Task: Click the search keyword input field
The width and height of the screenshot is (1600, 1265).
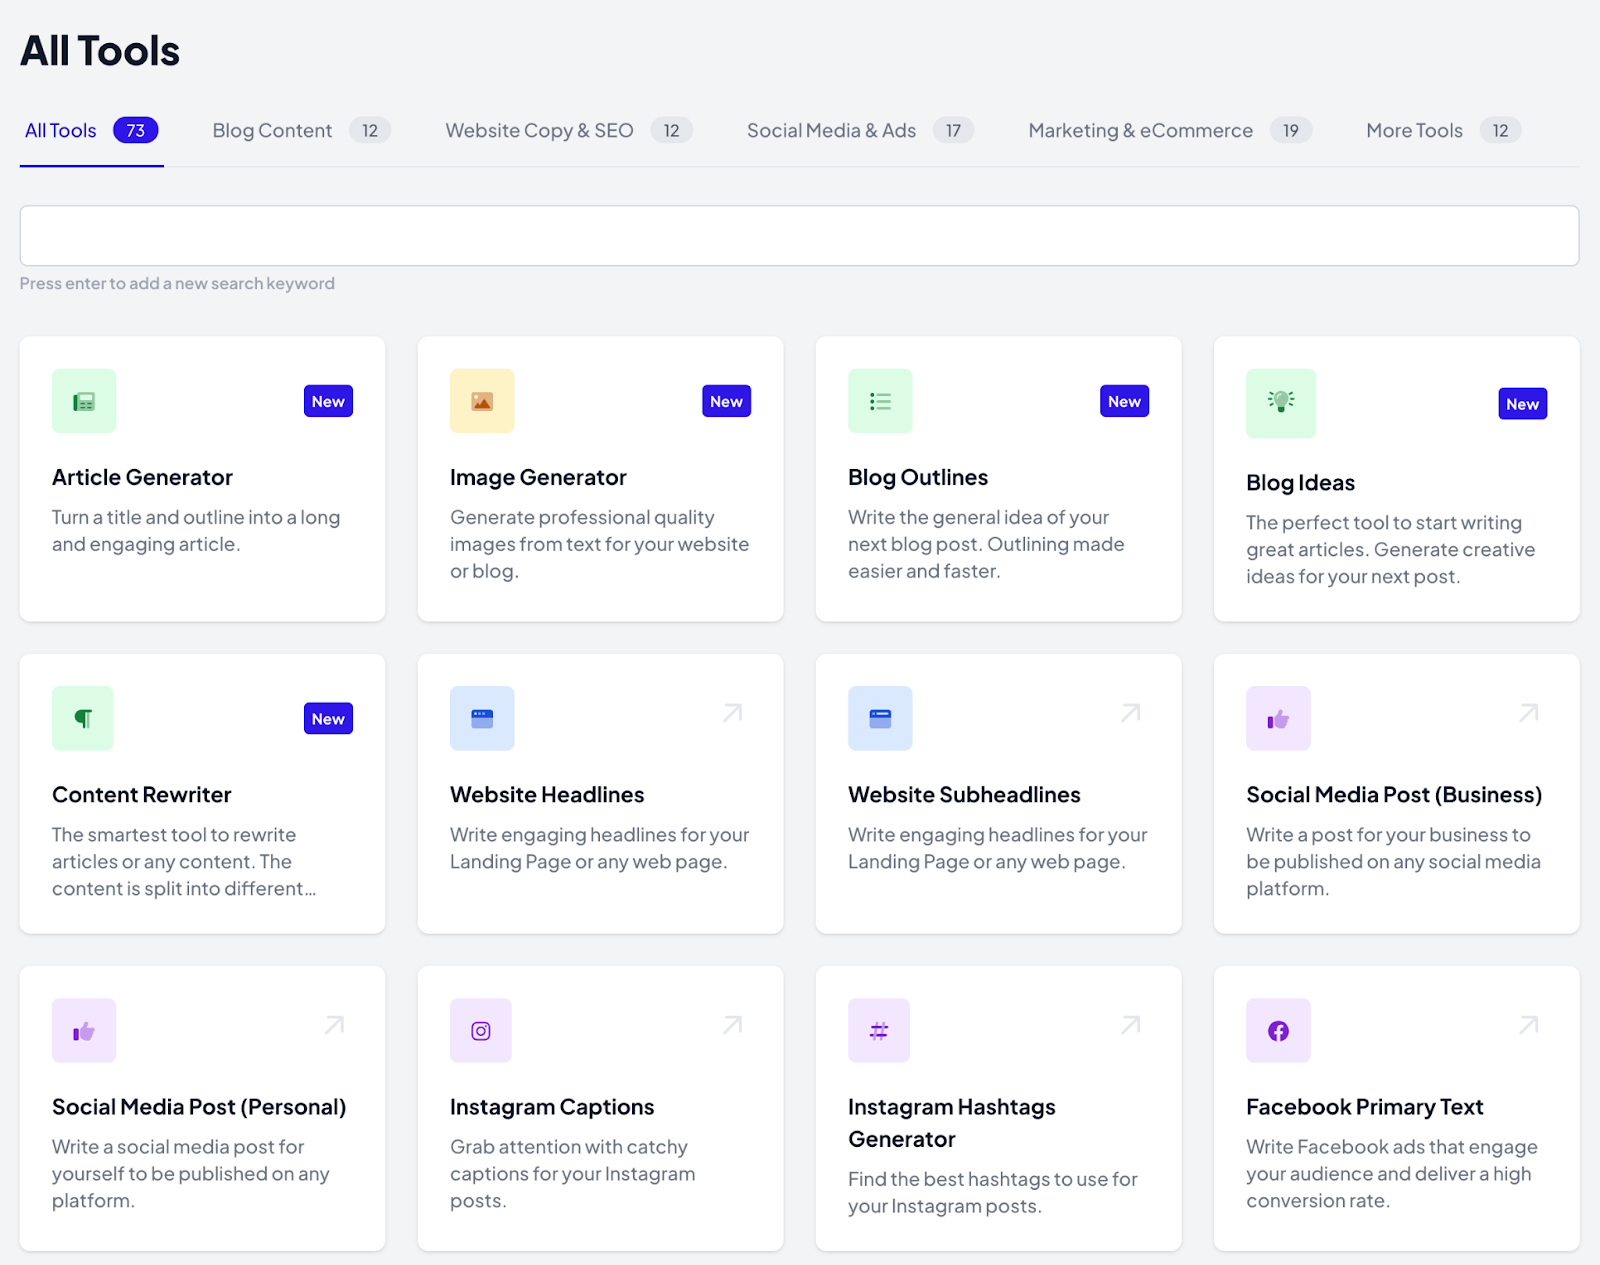Action: [x=800, y=235]
